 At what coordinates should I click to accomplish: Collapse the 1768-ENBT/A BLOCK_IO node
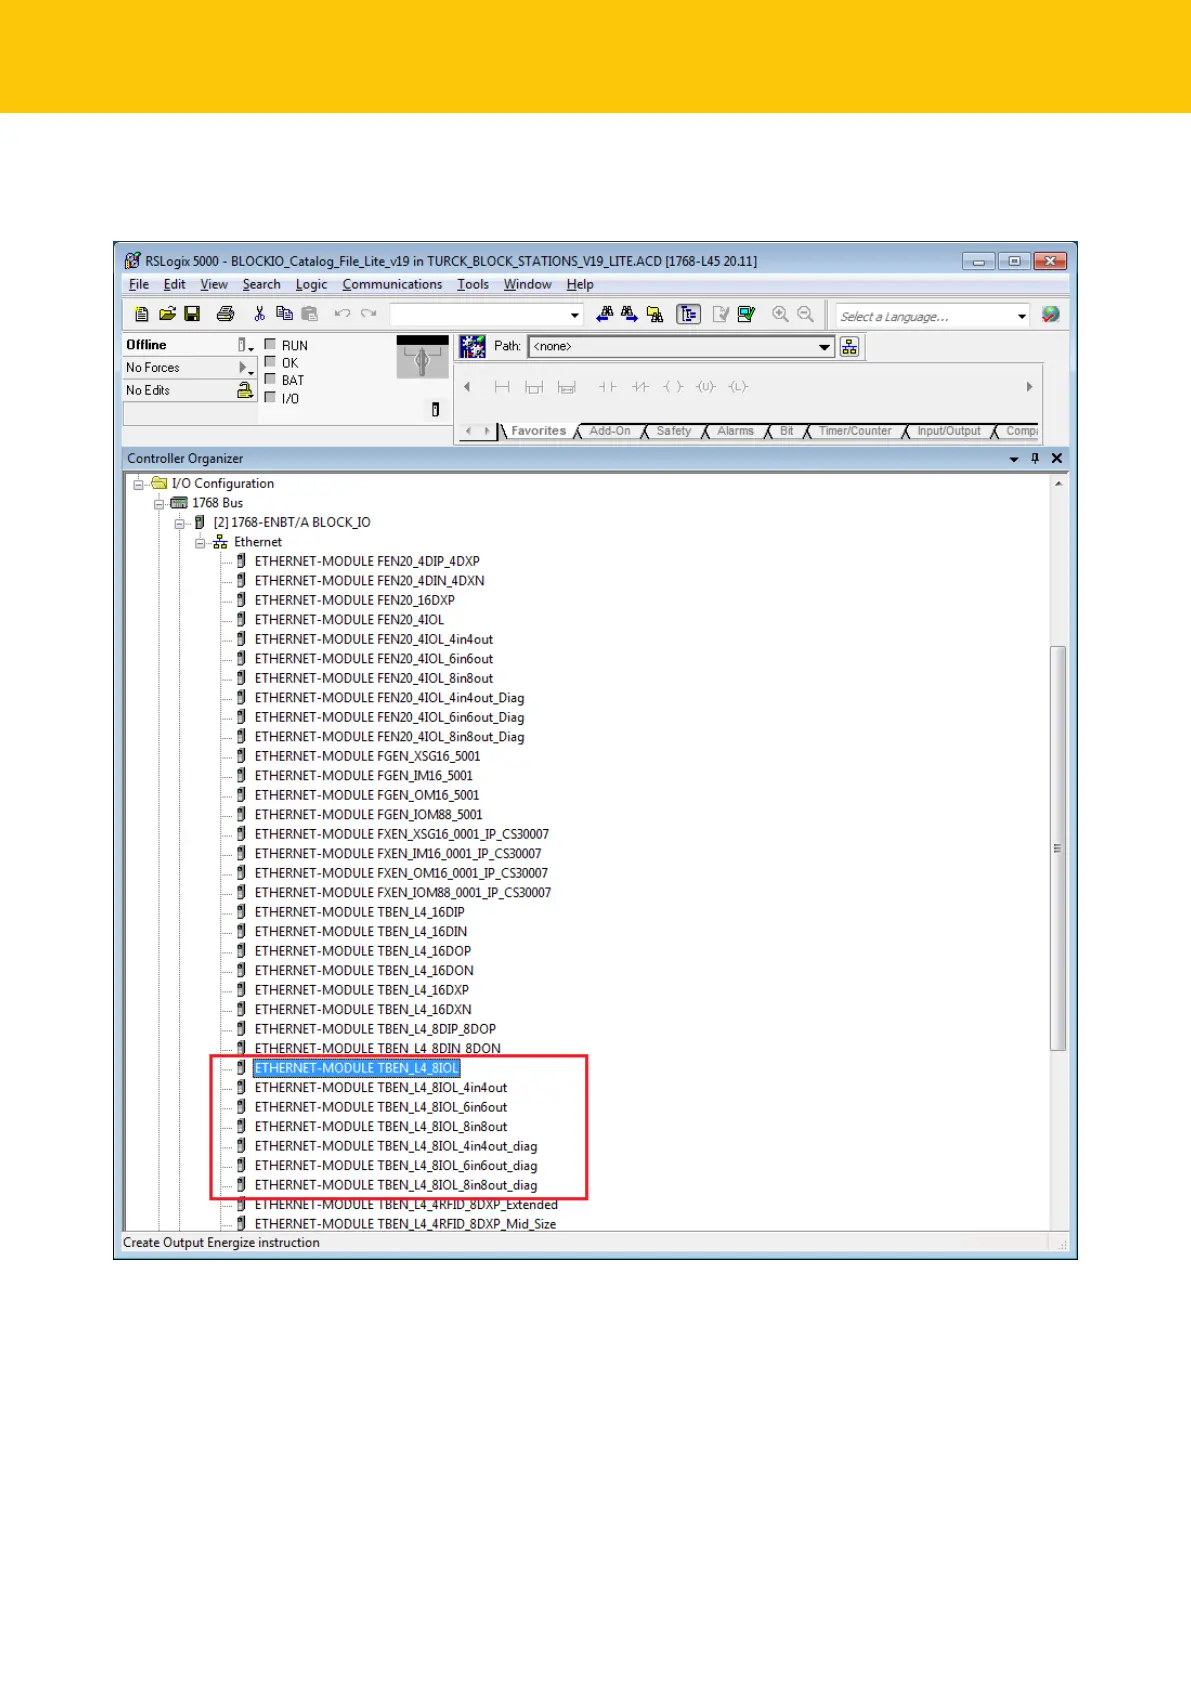[180, 523]
